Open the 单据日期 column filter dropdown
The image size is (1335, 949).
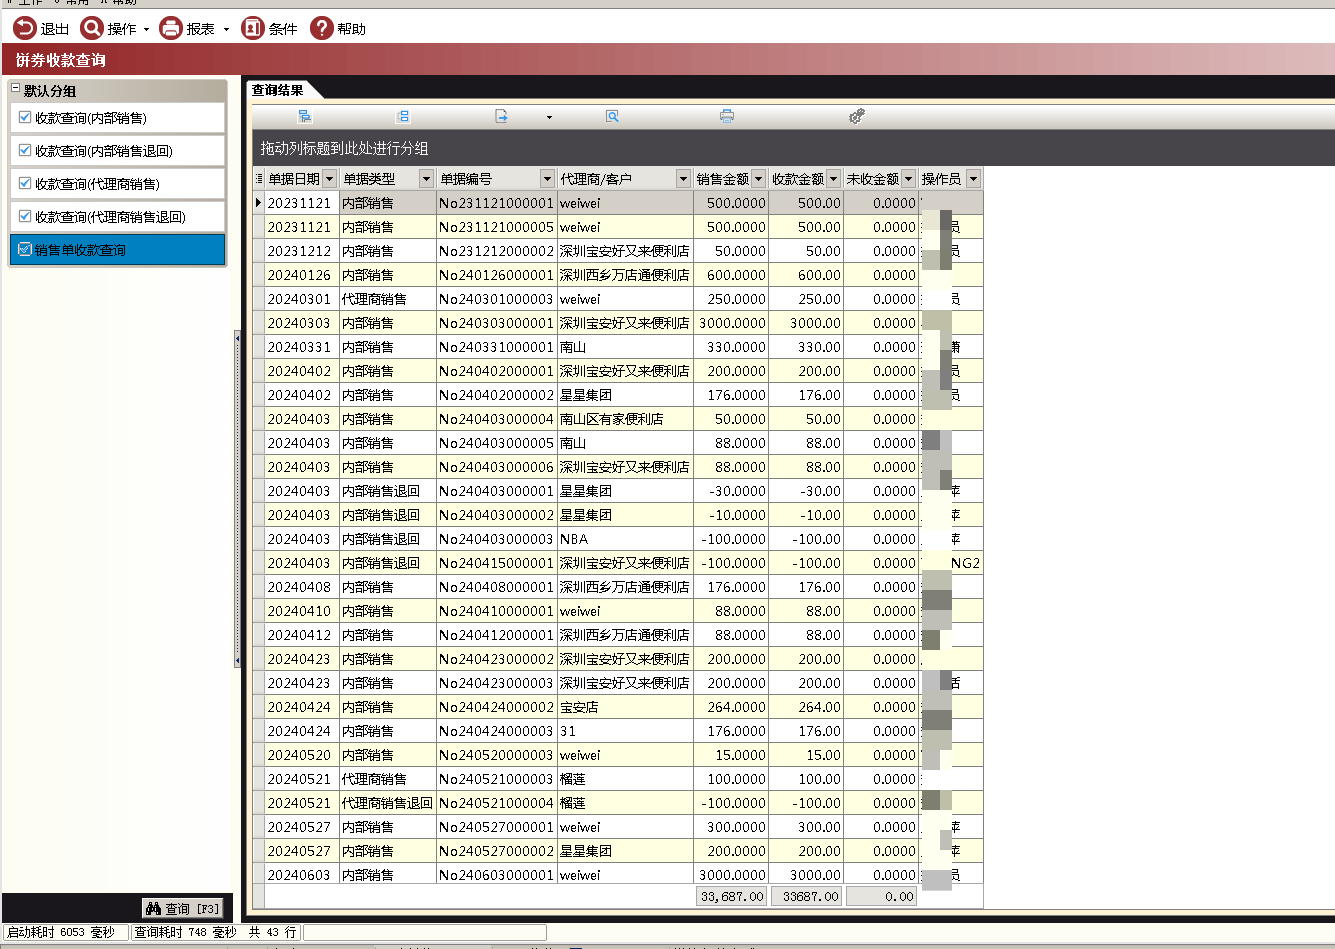click(330, 179)
